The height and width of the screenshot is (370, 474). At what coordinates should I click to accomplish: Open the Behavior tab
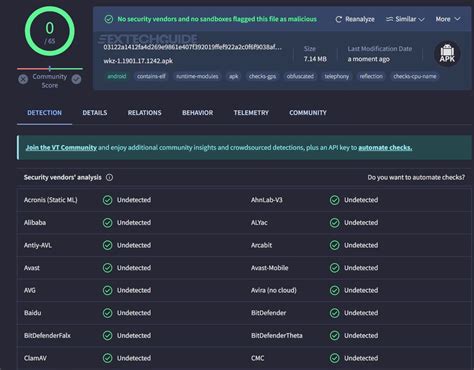[x=197, y=113]
